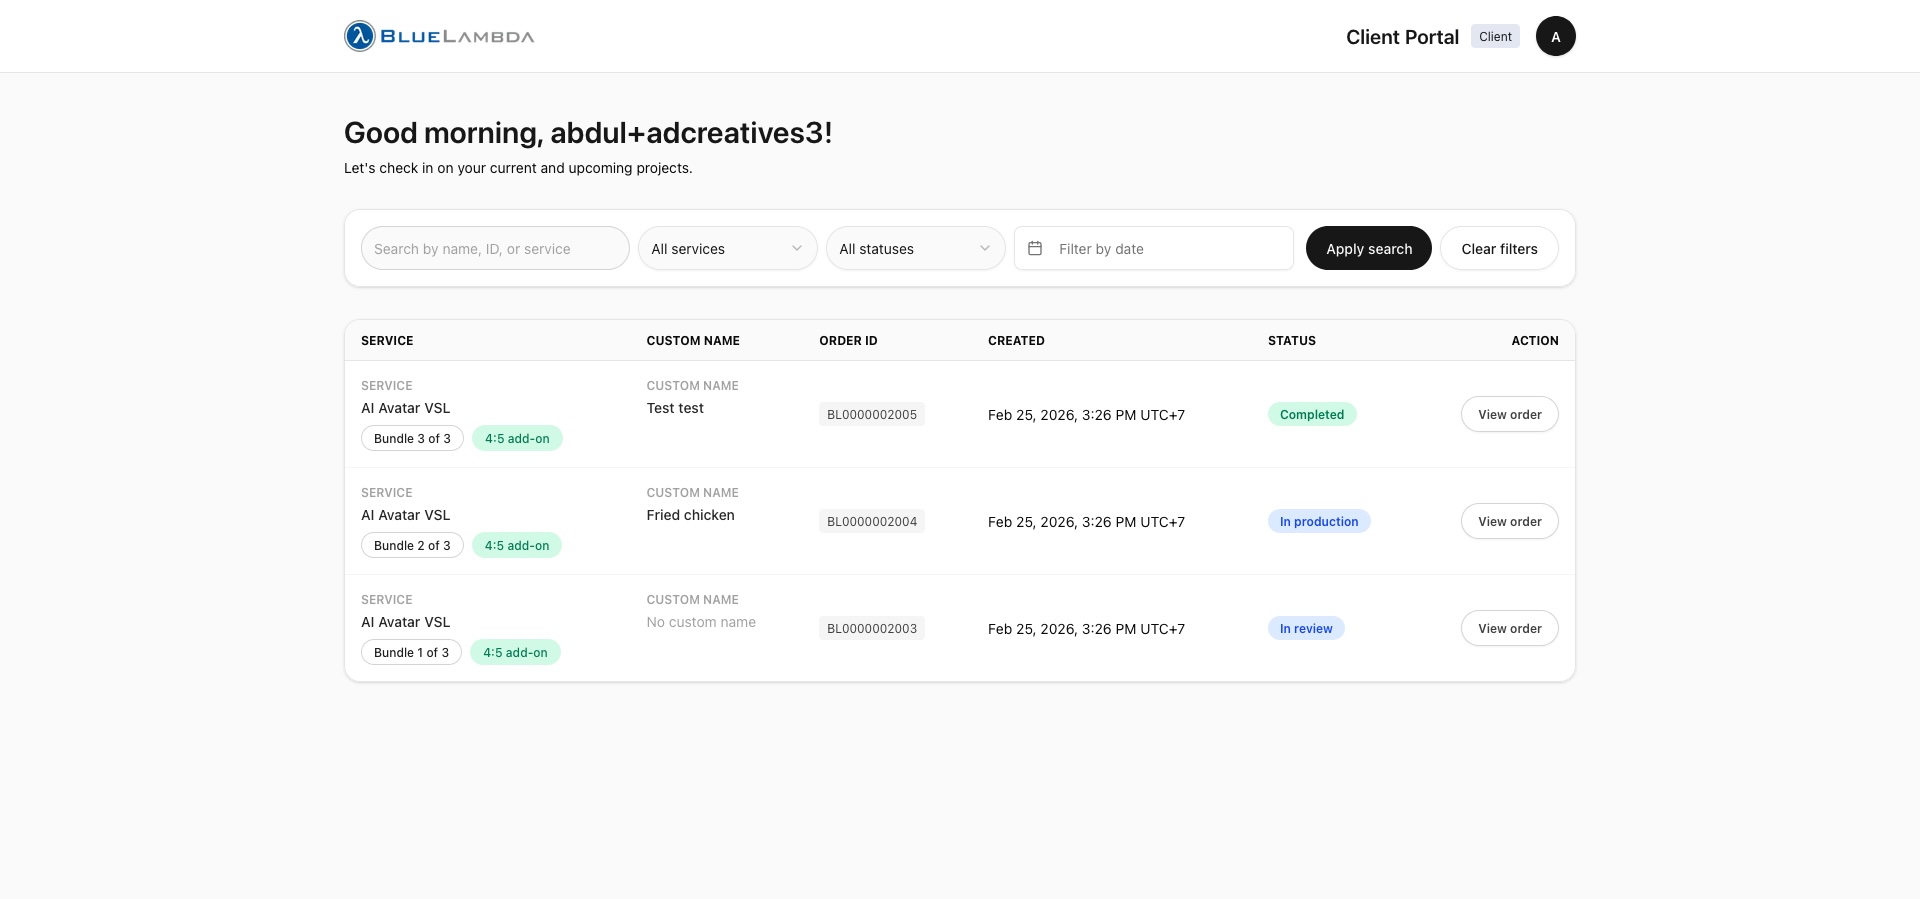Open the user avatar menu 'A'

(x=1555, y=36)
